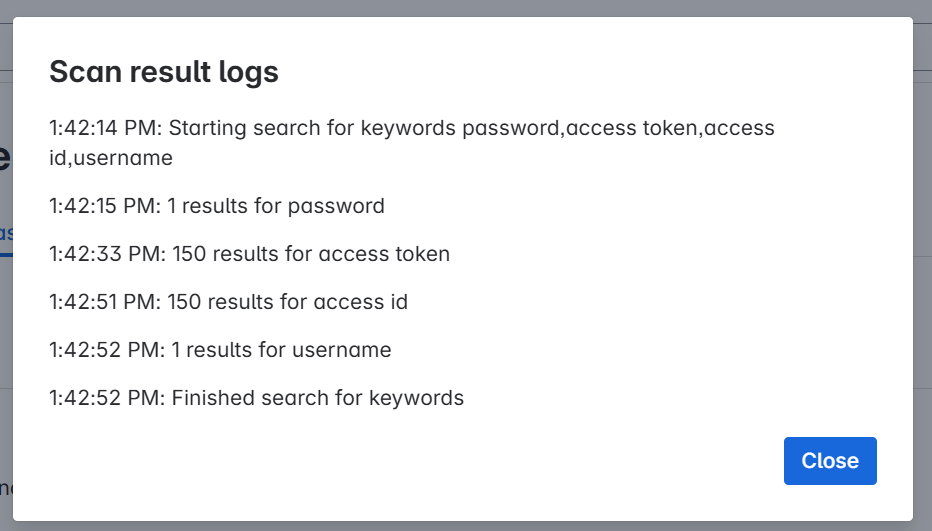The width and height of the screenshot is (932, 531).
Task: Select the "Starting search for keywords" log entry
Action: [x=412, y=143]
